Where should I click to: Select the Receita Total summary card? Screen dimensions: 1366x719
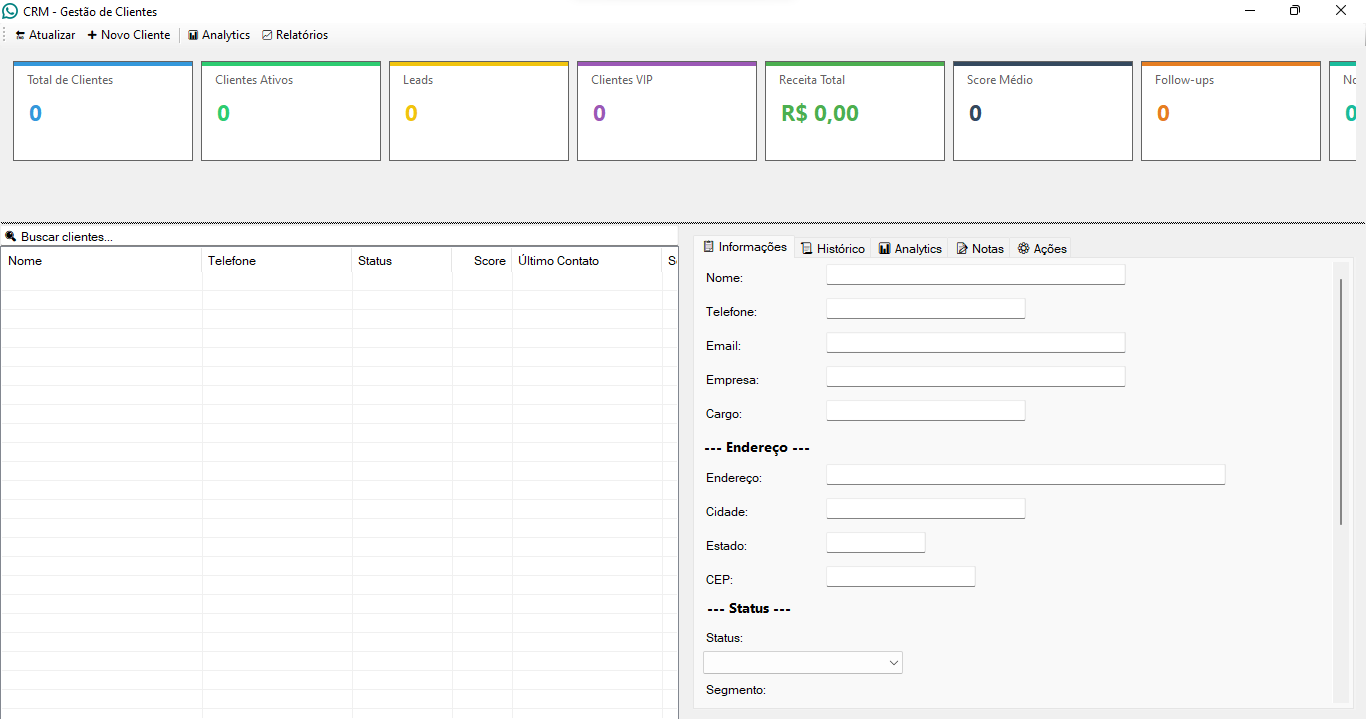(854, 111)
